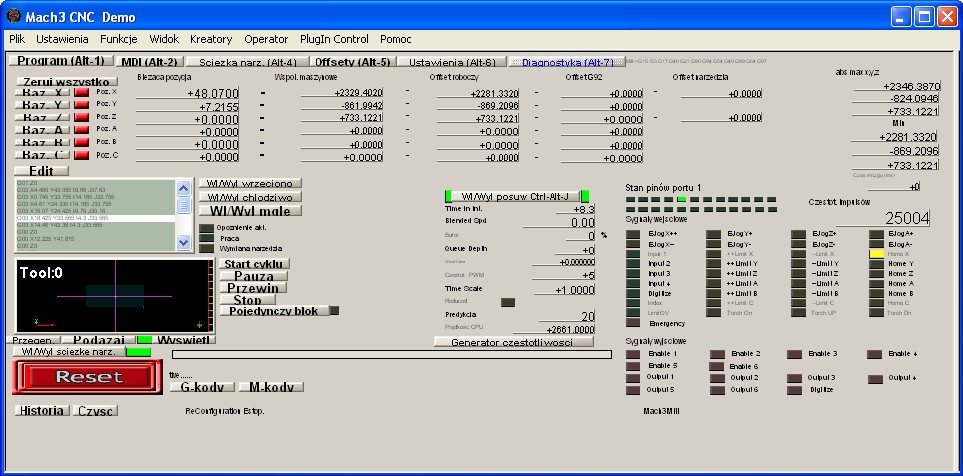Click the Mach3 app icon in title bar
The image size is (963, 476).
[x=13, y=16]
